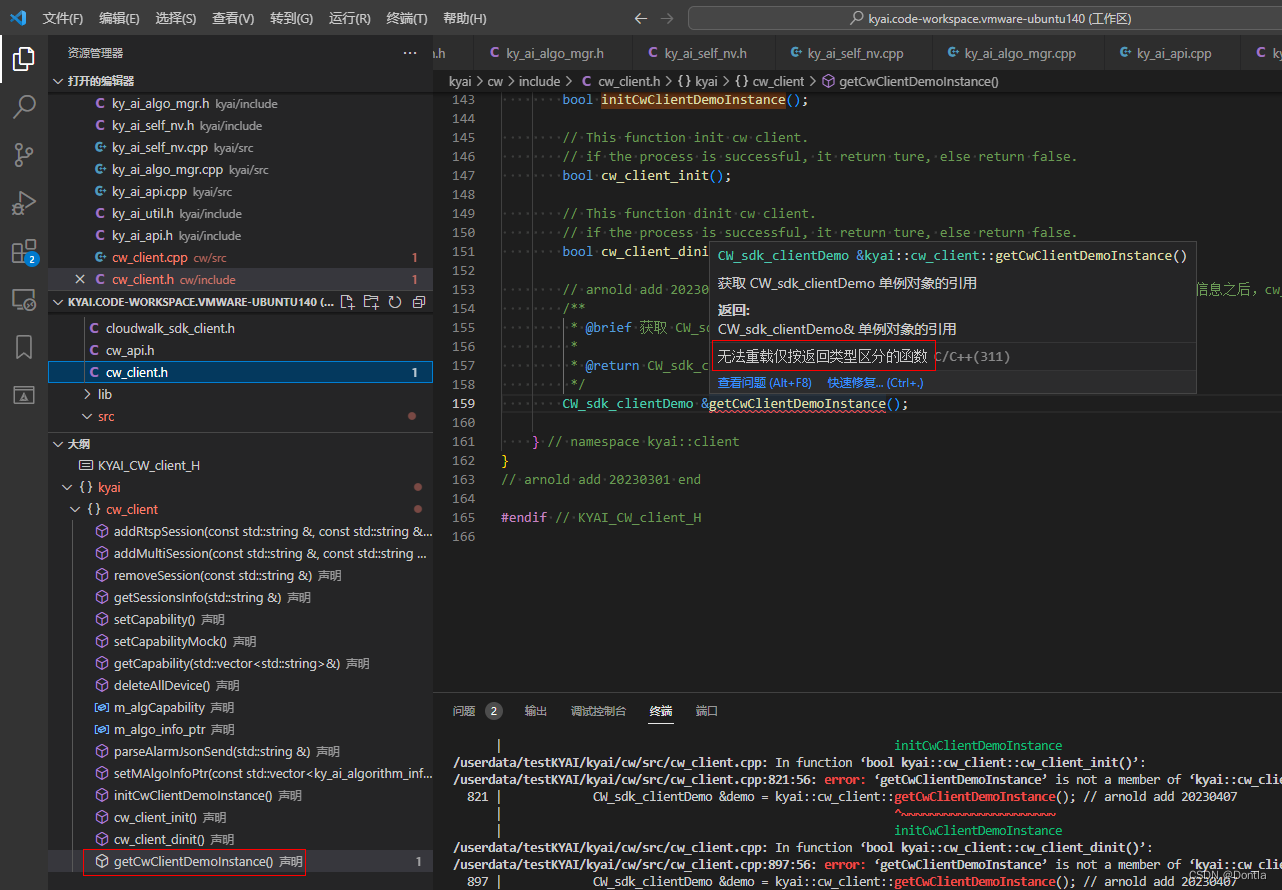
Task: Click the workspace search box in title bar
Action: click(990, 19)
